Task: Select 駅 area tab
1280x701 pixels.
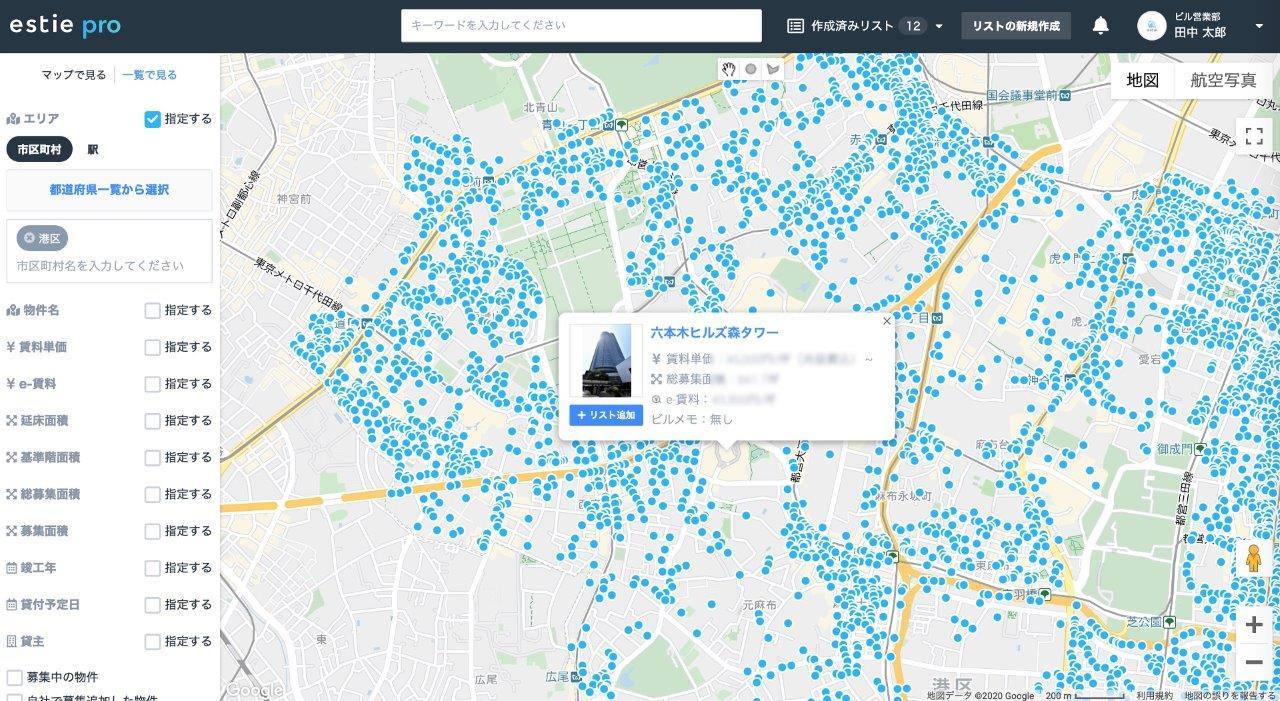Action: (x=93, y=149)
